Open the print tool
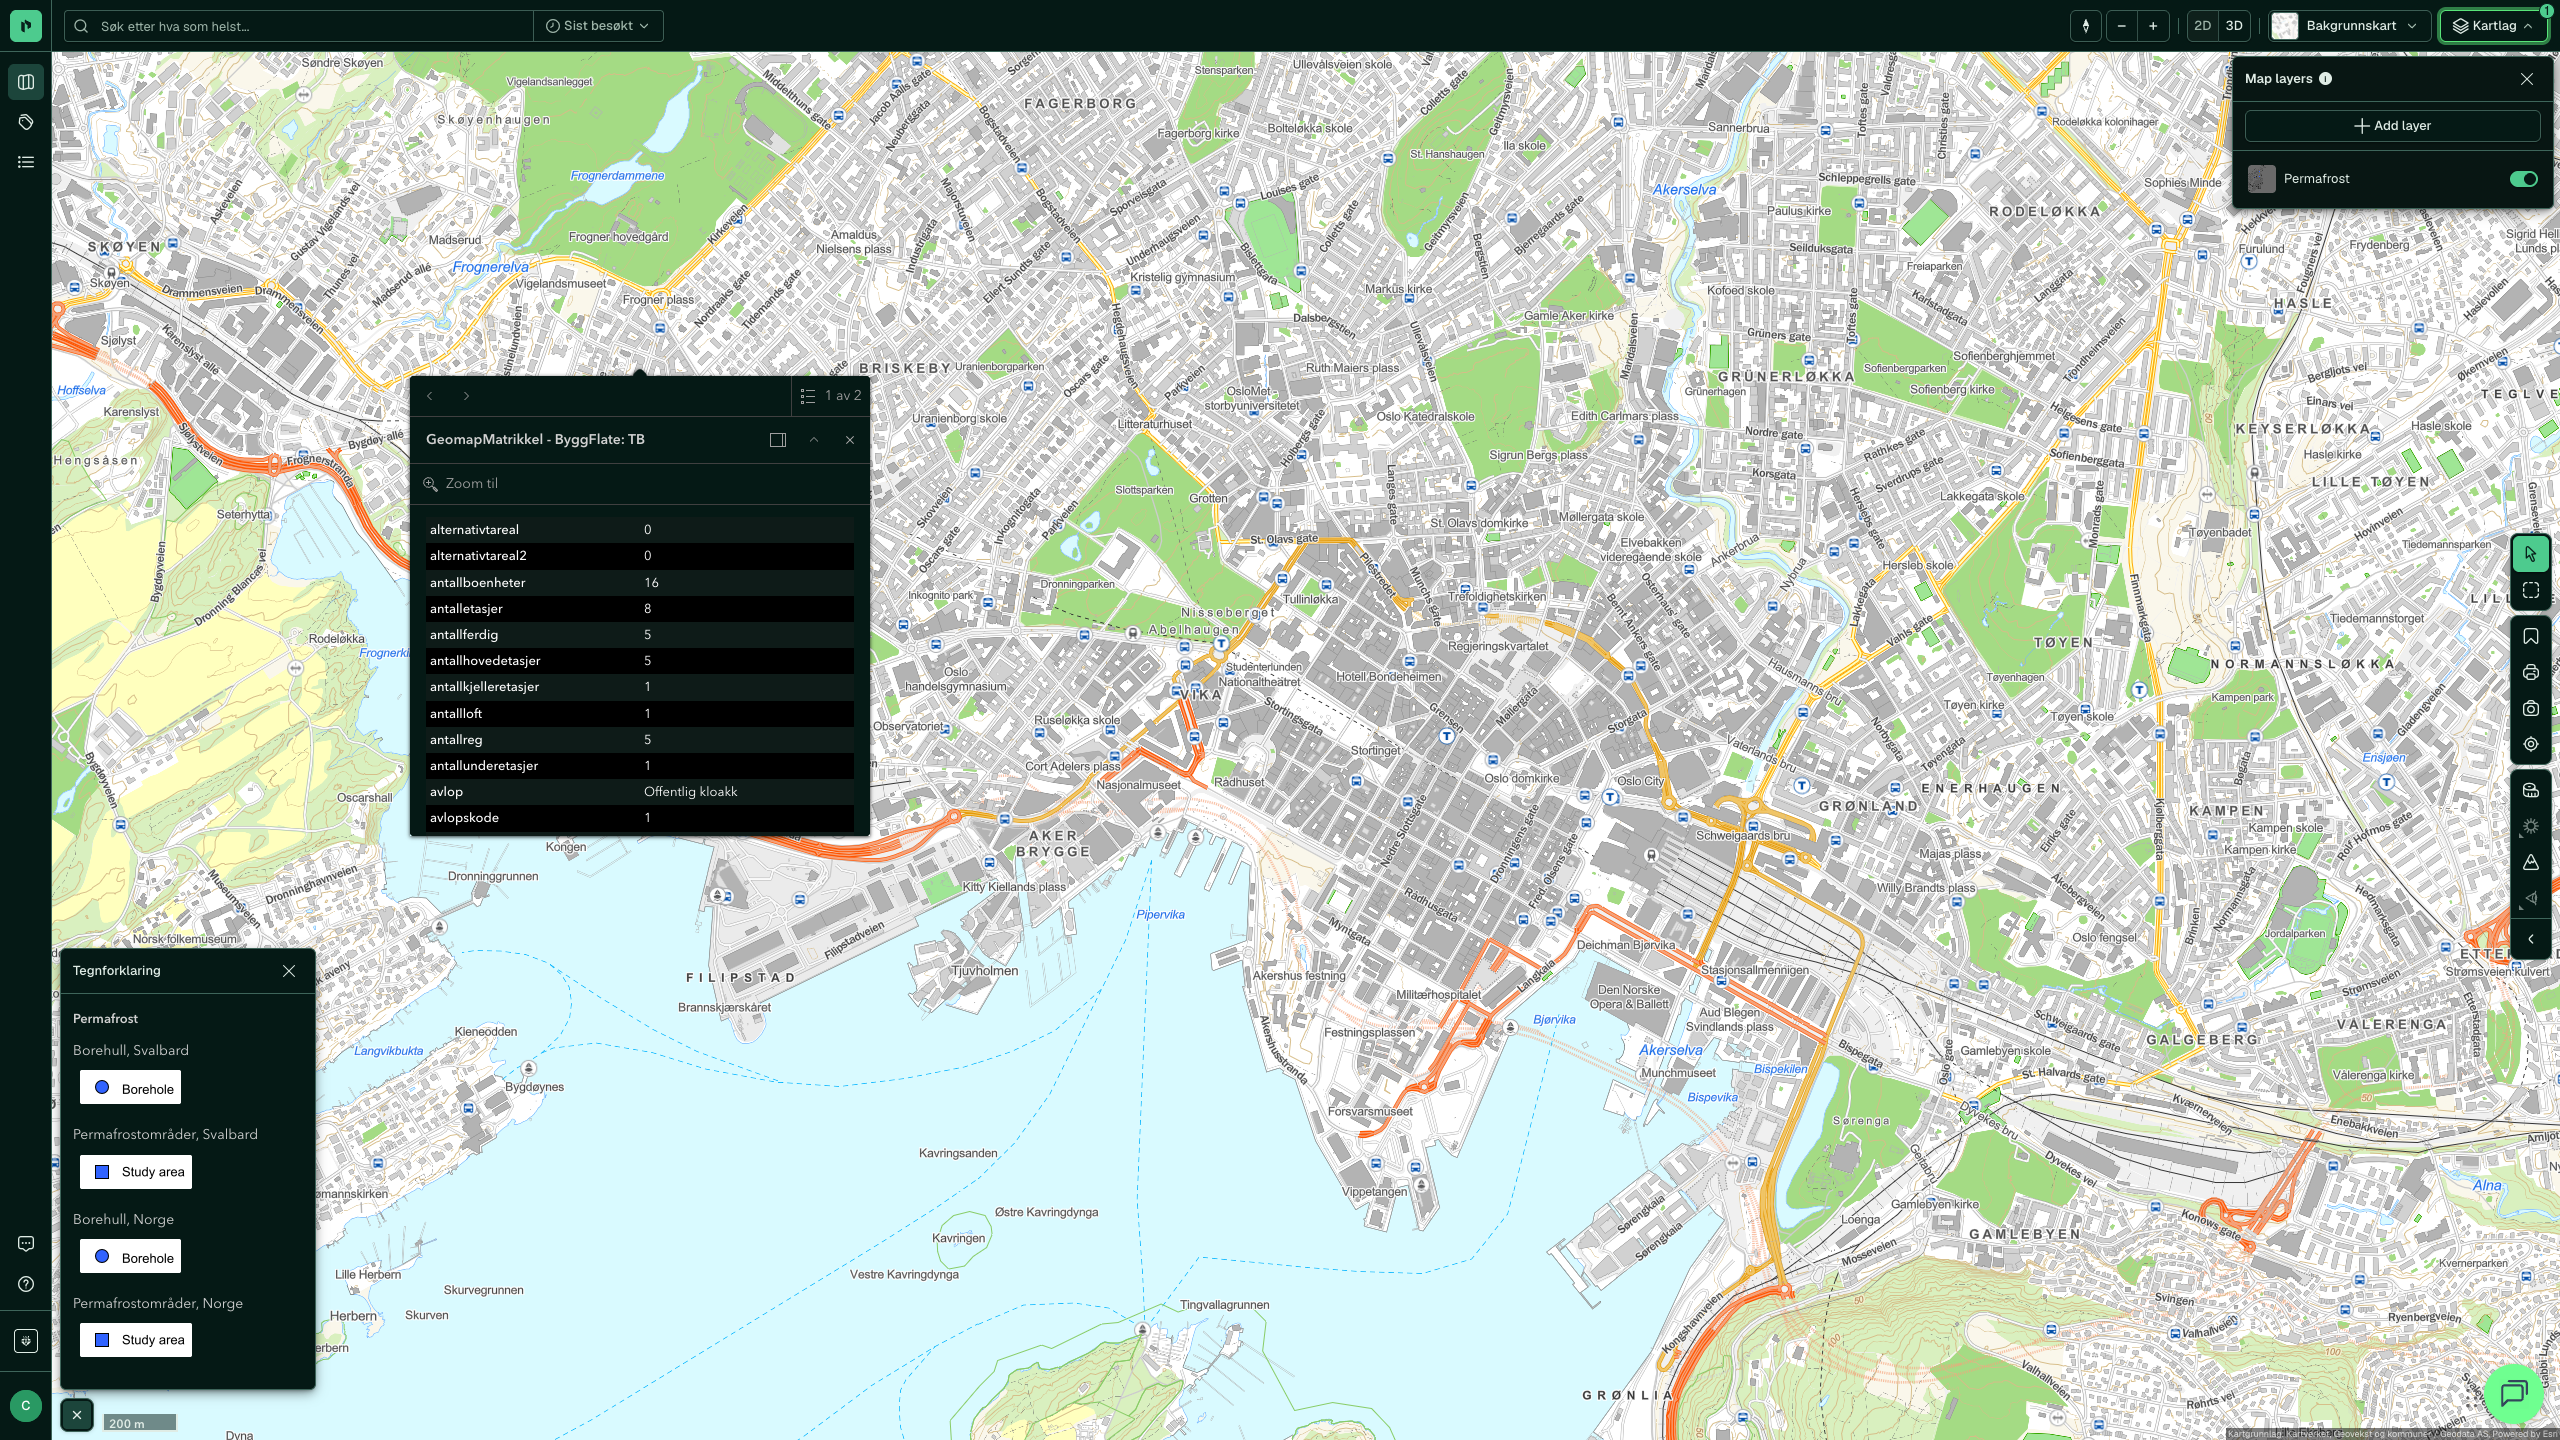The image size is (2560, 1440). 2531,673
